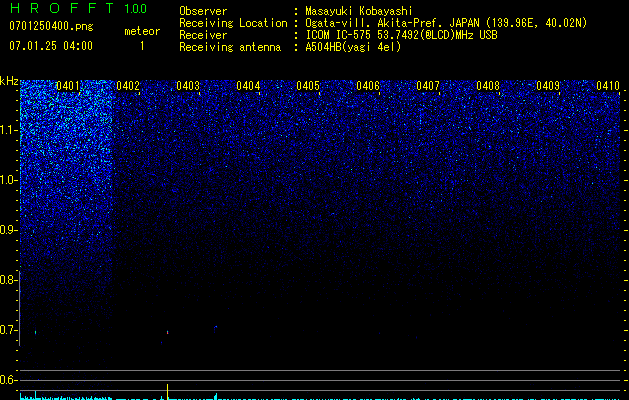
Task: Click the 0403 time marker
Action: pos(188,86)
